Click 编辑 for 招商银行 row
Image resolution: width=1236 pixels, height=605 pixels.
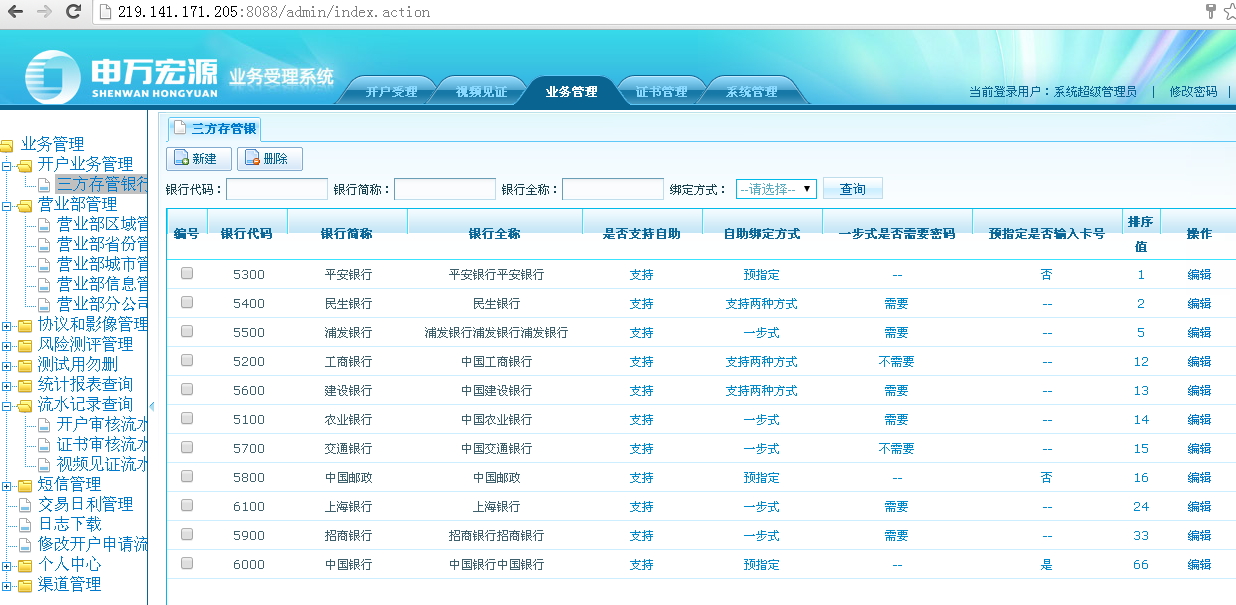1199,535
